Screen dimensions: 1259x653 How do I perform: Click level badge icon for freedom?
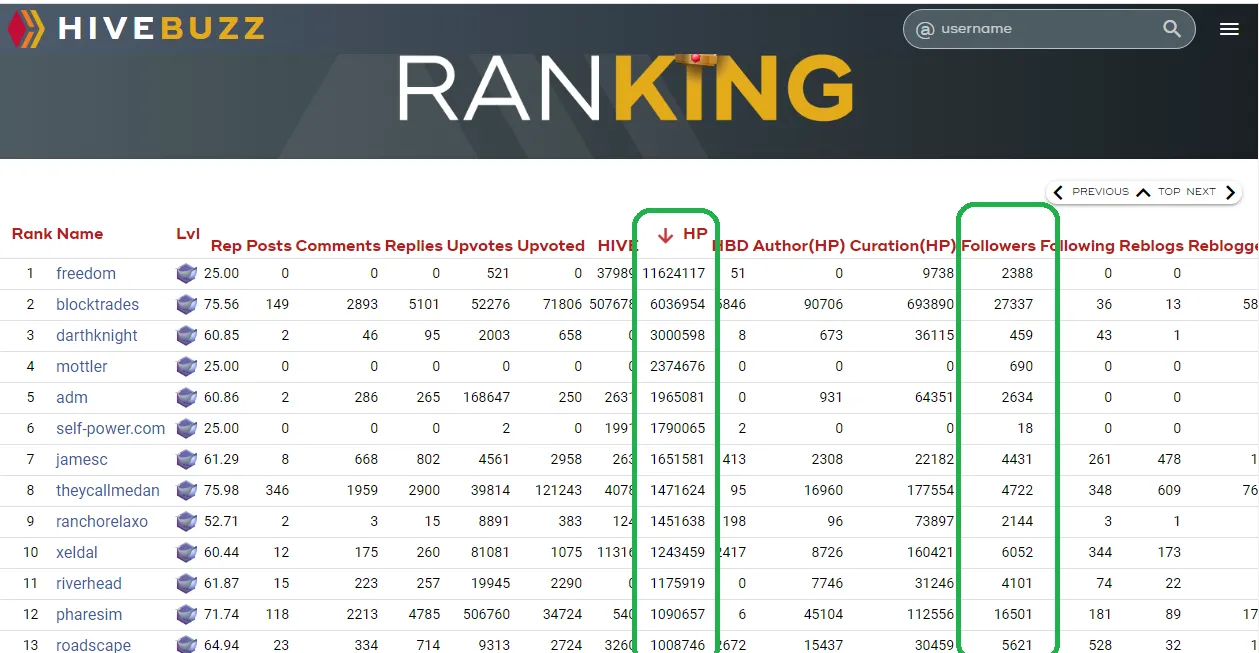coord(186,273)
